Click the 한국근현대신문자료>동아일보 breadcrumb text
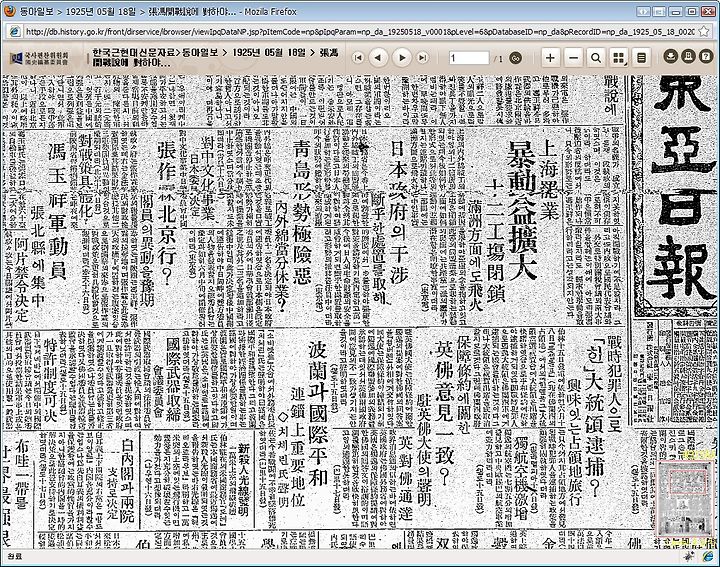Image resolution: width=720 pixels, height=567 pixels. tap(155, 53)
